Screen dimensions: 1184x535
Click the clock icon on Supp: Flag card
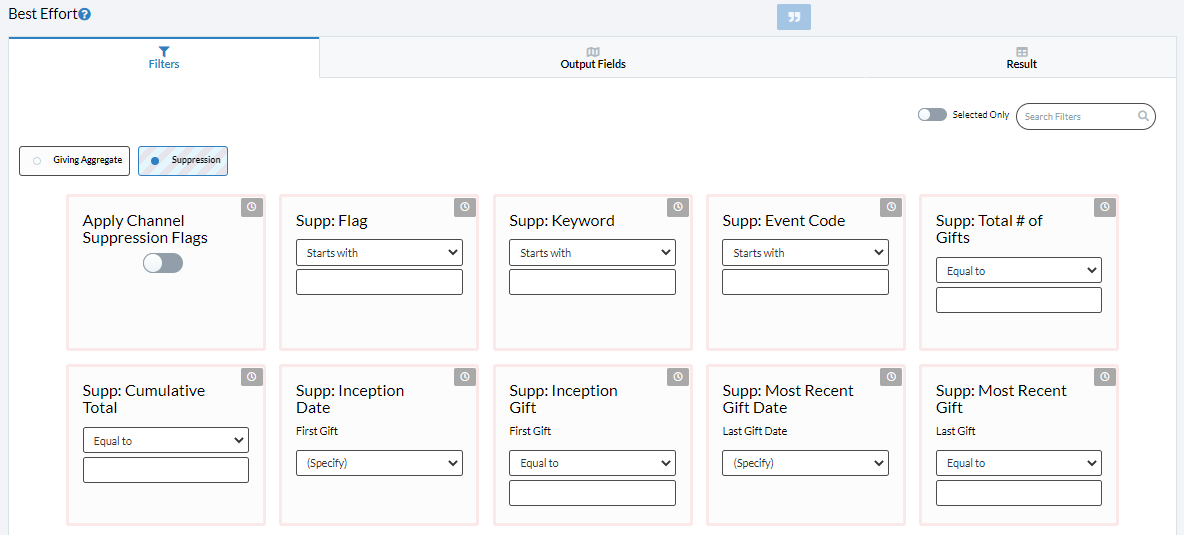tap(465, 206)
